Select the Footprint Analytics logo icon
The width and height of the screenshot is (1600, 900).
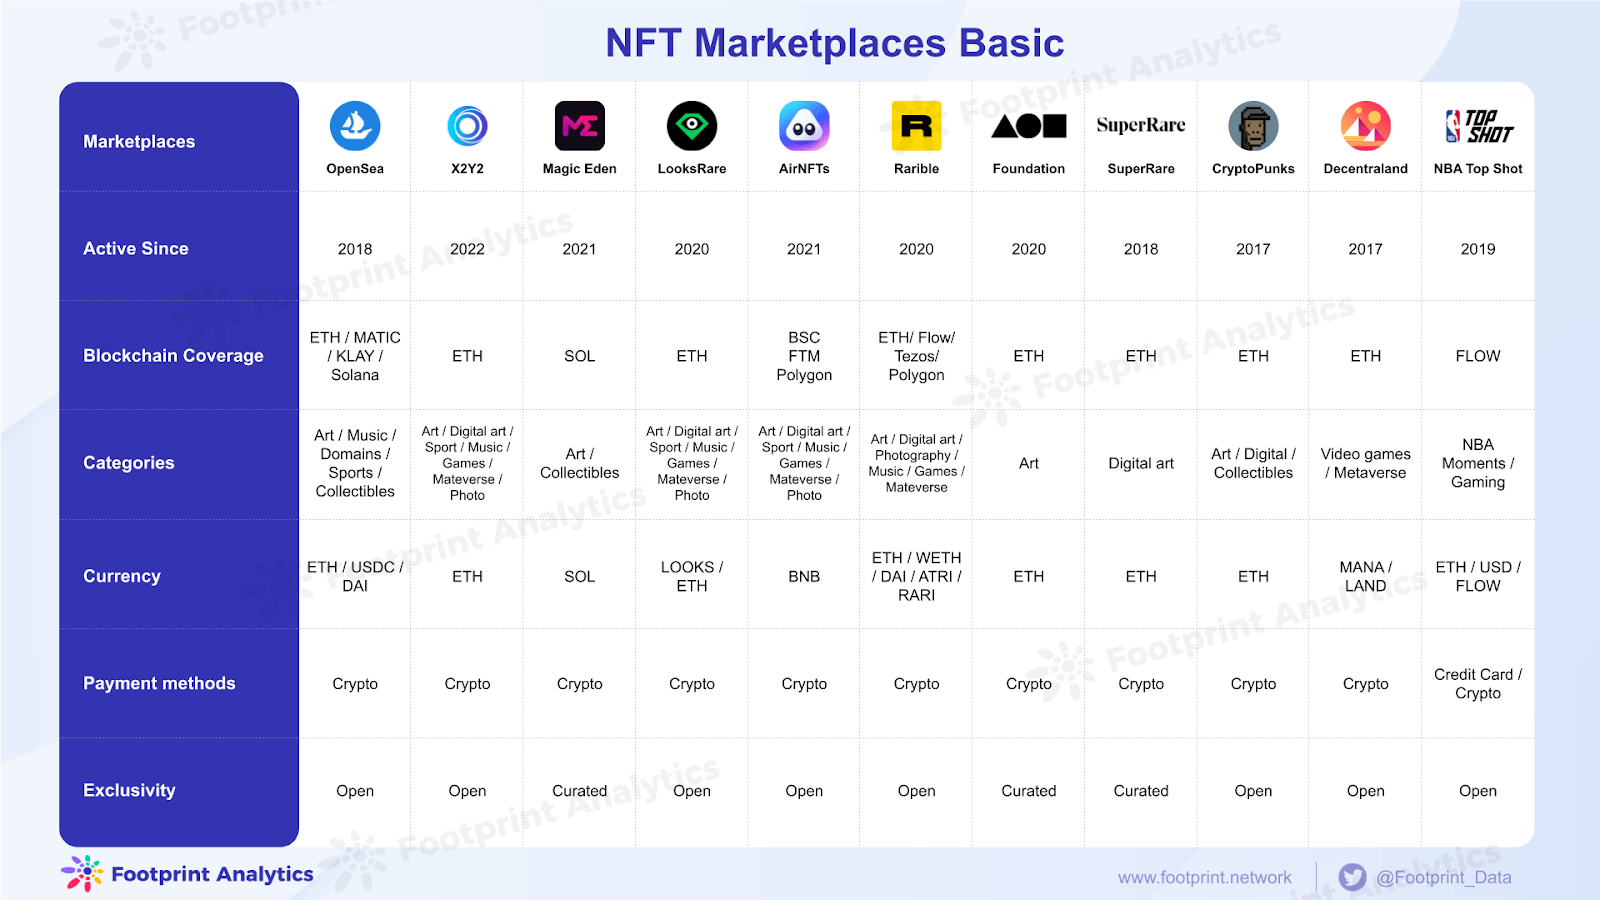[84, 873]
